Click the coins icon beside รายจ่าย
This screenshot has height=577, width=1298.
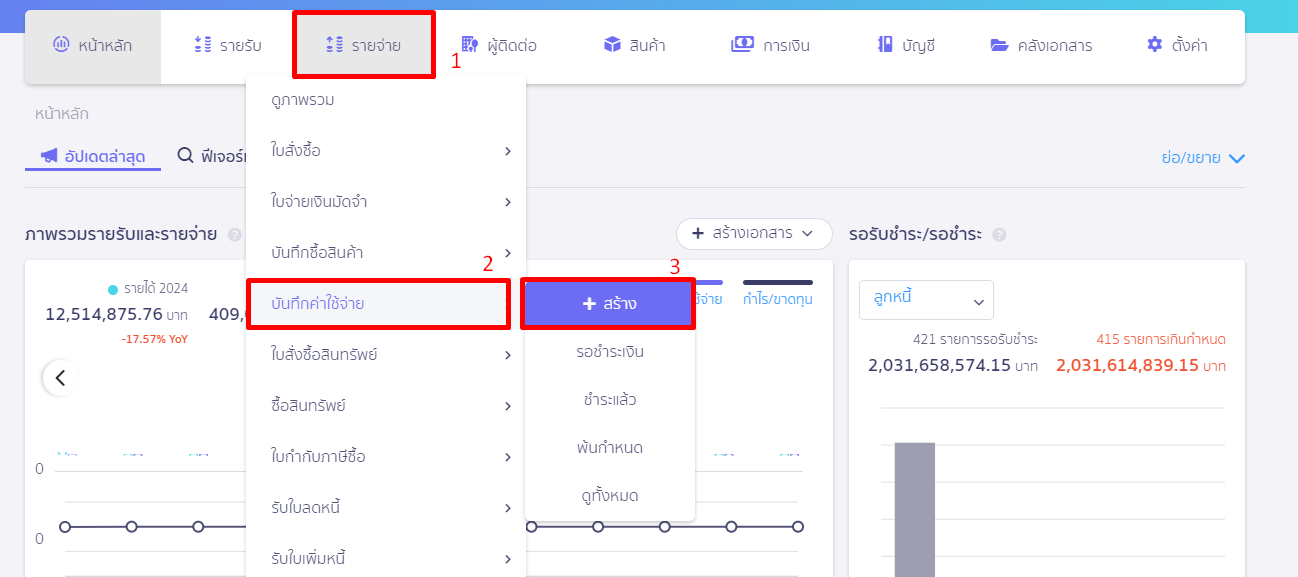click(x=334, y=45)
